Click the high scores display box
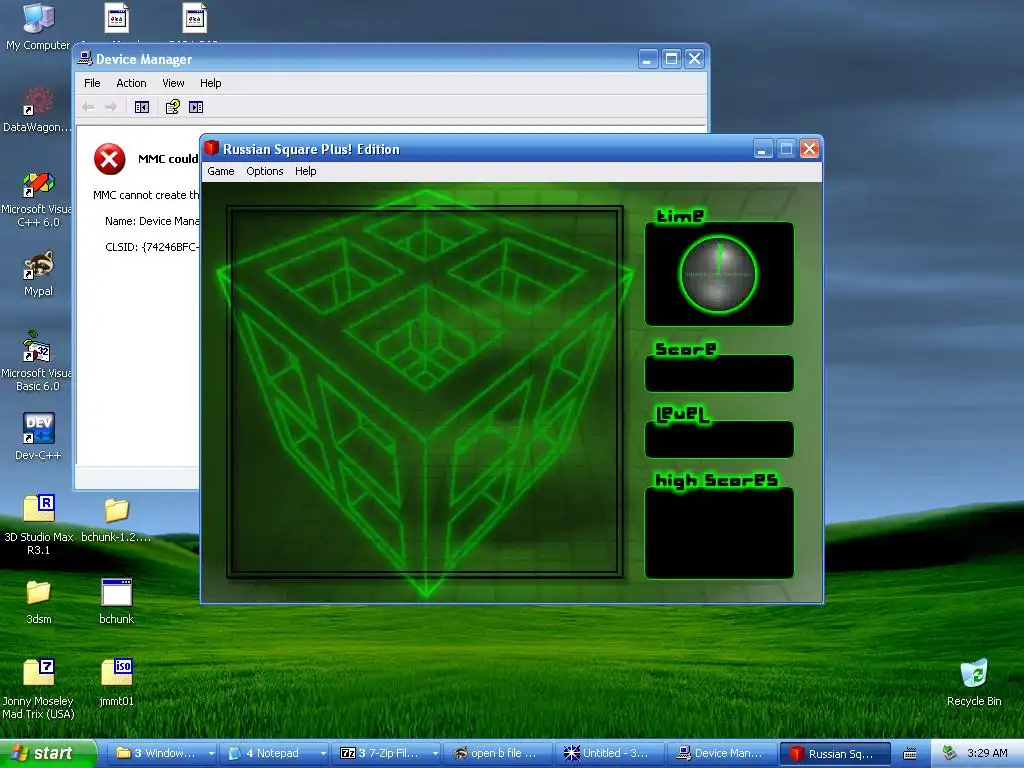The width and height of the screenshot is (1024, 768). pyautogui.click(x=719, y=533)
